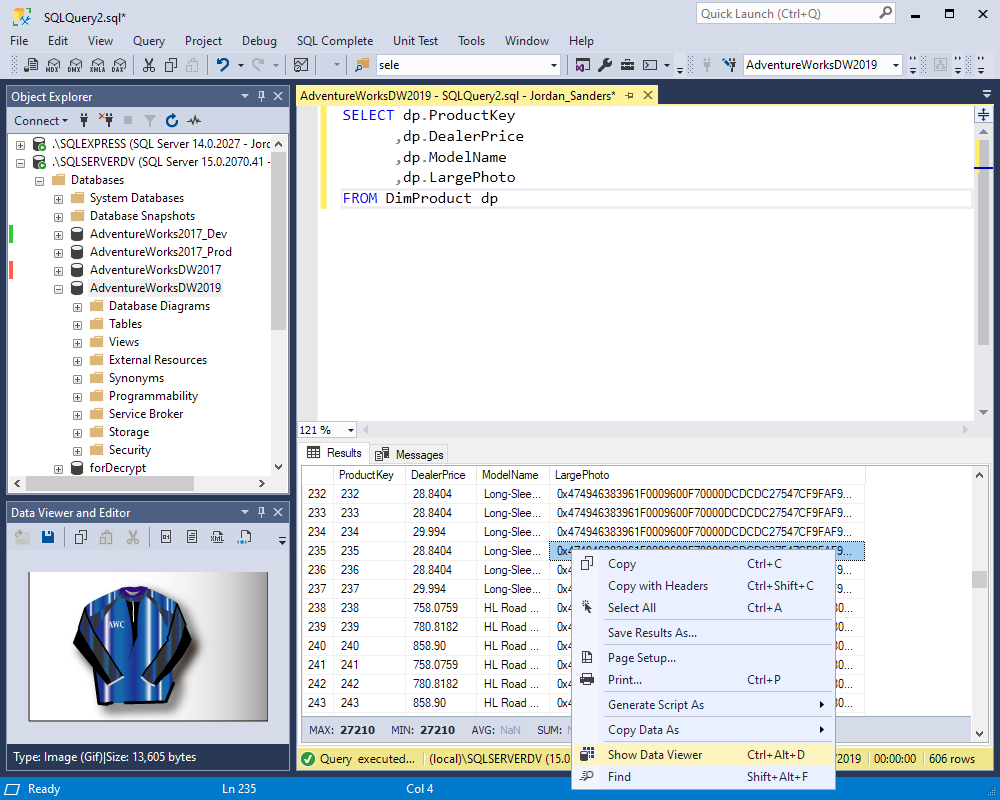
Task: Open Activity Monitor icon in Object Explorer
Action: point(193,121)
